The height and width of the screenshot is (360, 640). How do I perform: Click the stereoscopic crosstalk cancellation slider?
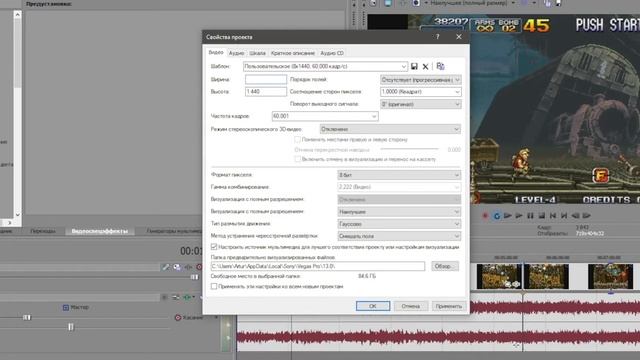409,149
